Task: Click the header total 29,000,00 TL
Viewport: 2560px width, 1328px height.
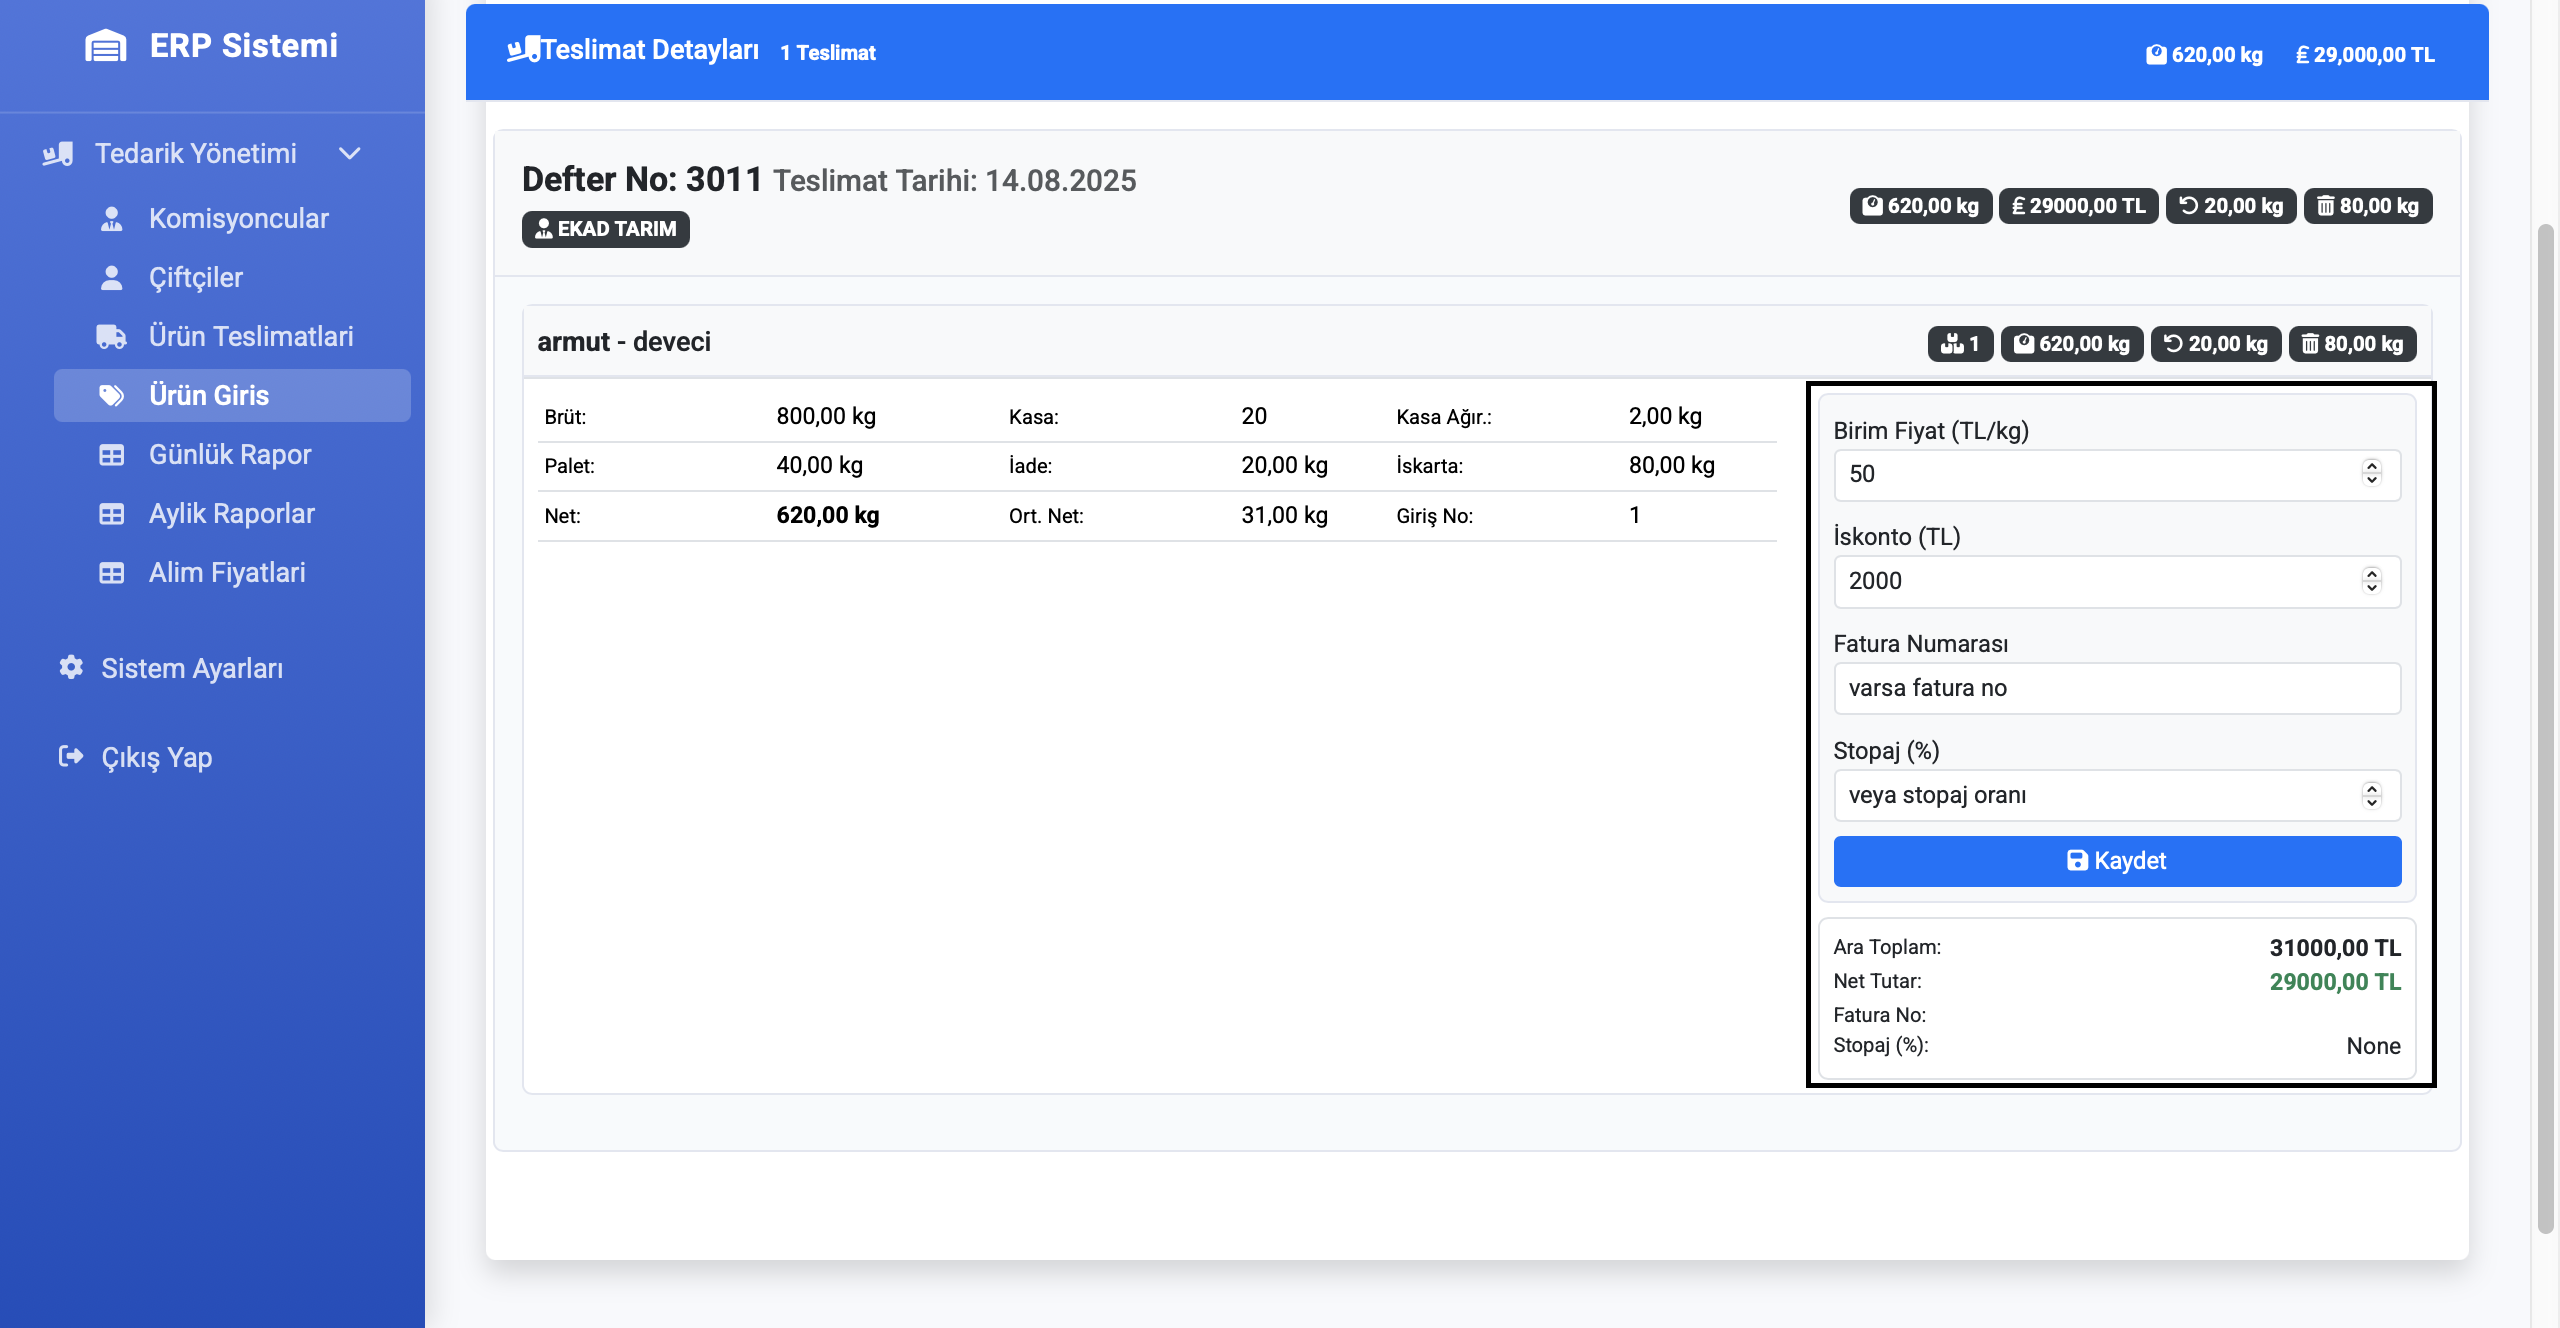Action: point(2365,55)
